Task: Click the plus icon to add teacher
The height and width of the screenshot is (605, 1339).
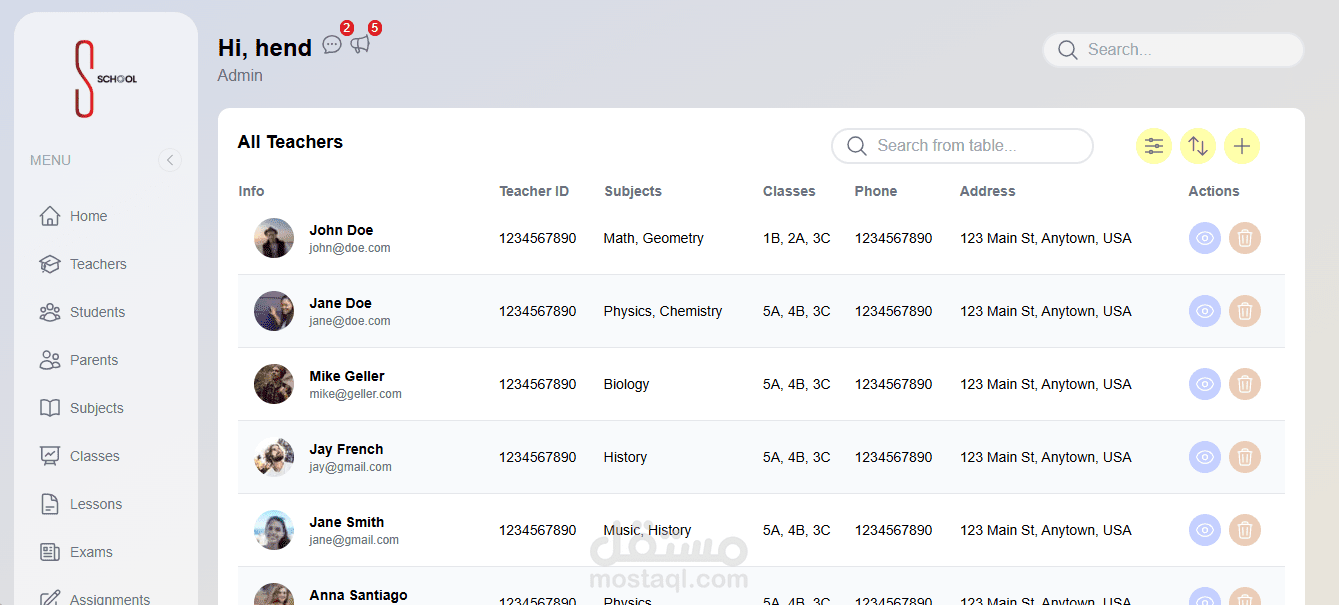Action: pos(1242,146)
